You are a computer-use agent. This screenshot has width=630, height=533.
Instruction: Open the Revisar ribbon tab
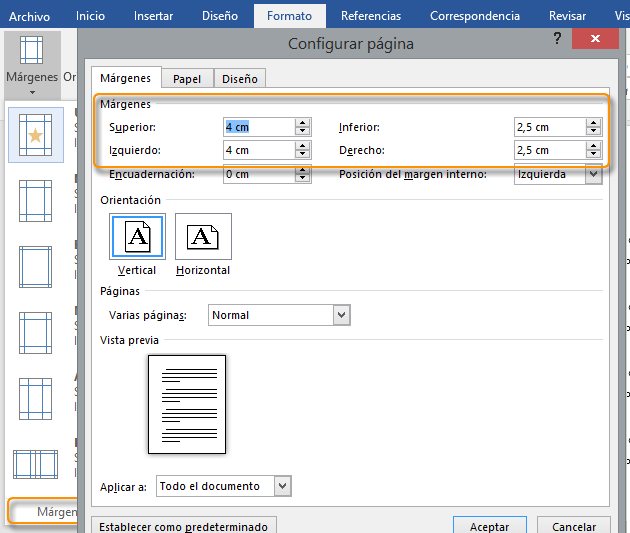pyautogui.click(x=567, y=16)
